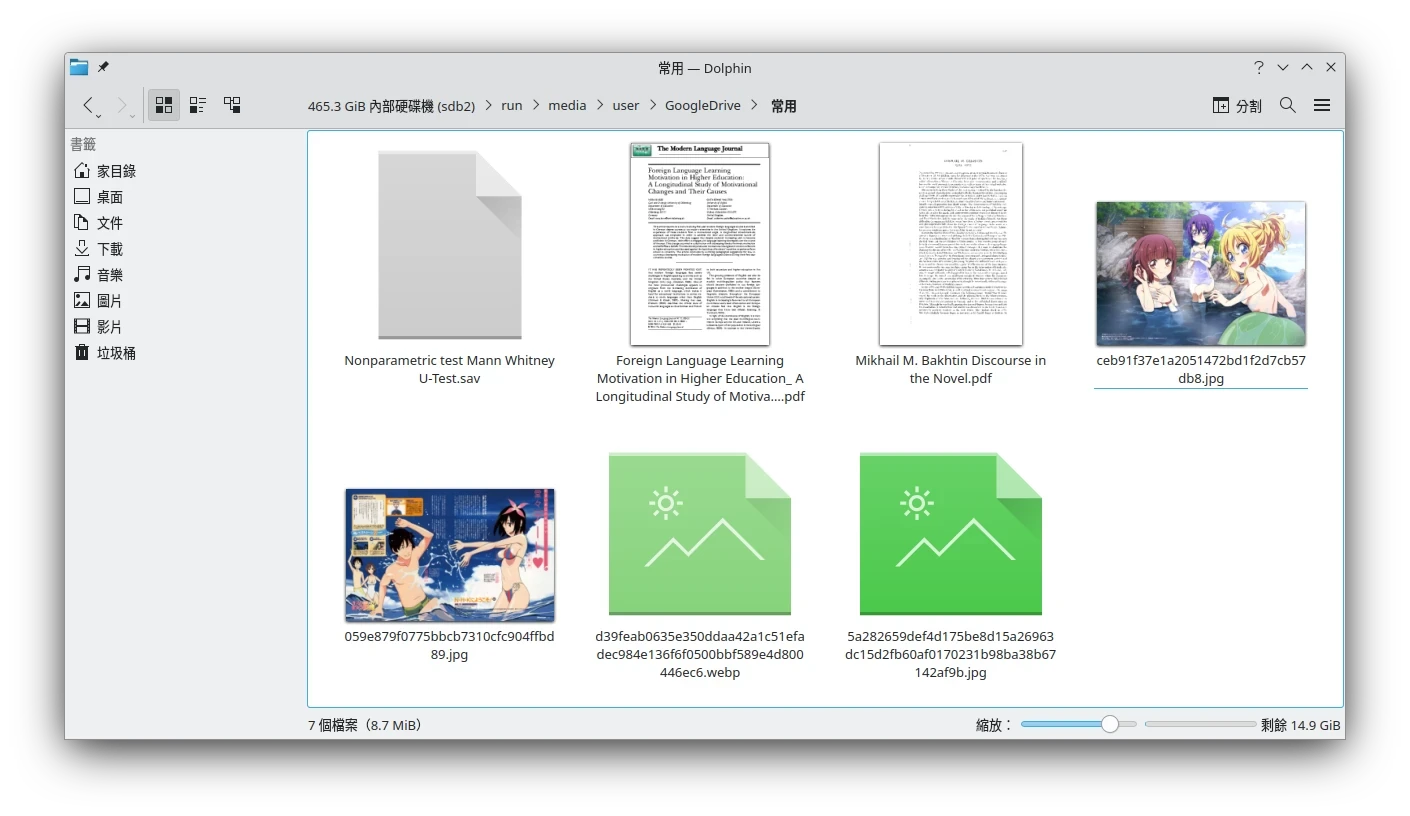Click the Dolphin folder icon in title bar

tap(79, 67)
